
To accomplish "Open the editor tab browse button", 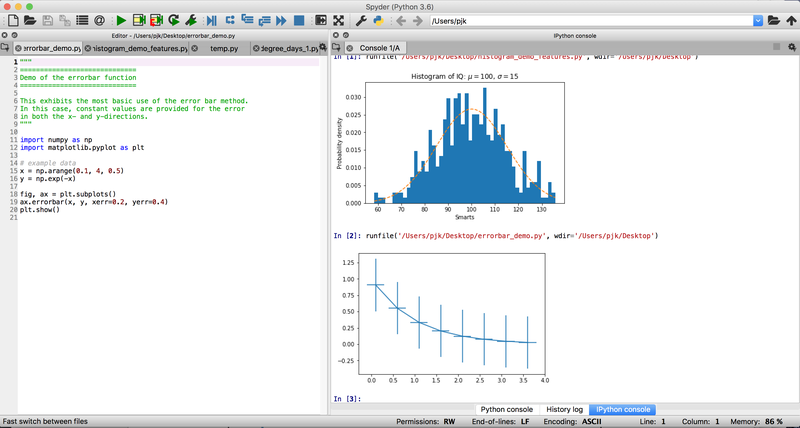I will coord(5,48).
